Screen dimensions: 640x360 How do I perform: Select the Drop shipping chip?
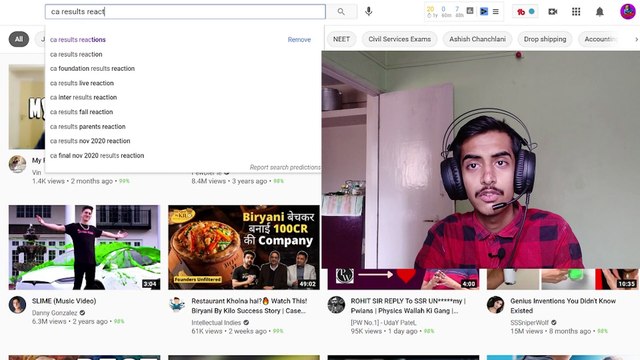pyautogui.click(x=545, y=39)
